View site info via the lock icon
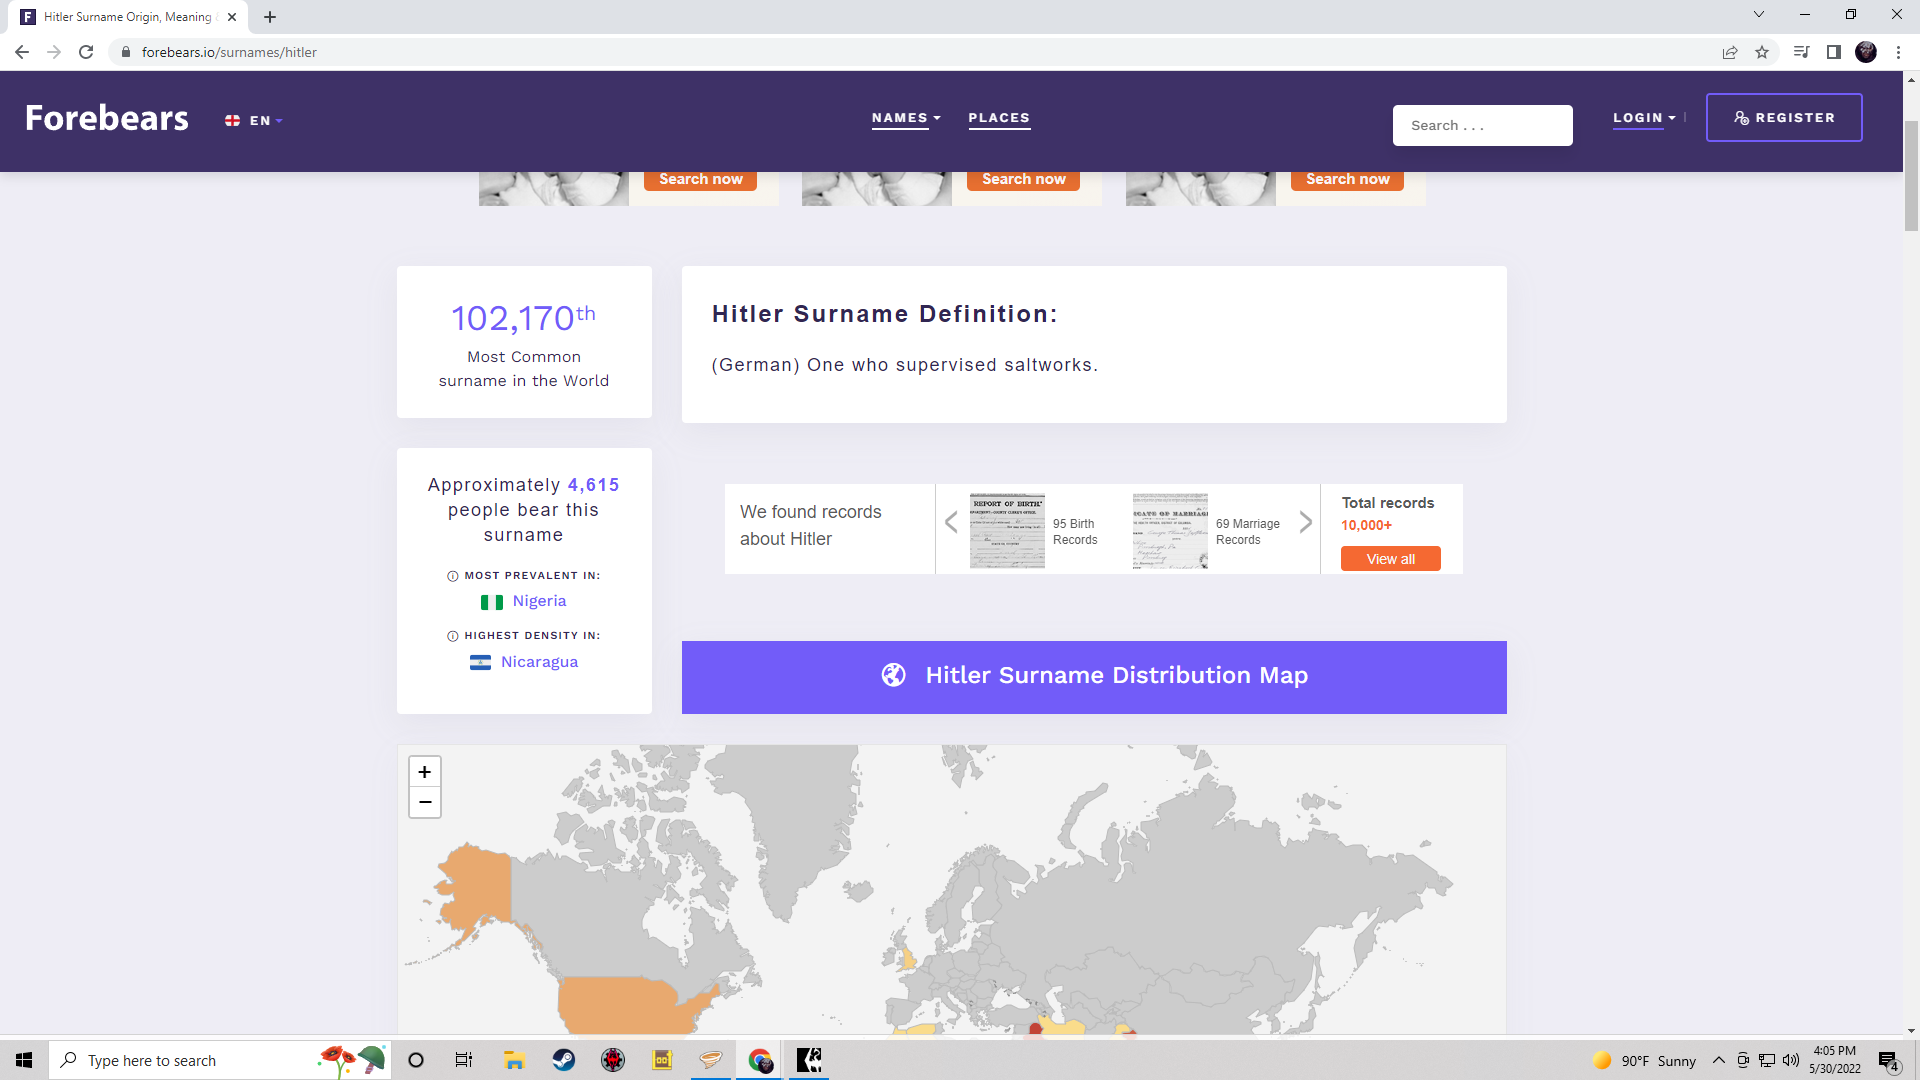The image size is (1920, 1080). click(x=125, y=52)
